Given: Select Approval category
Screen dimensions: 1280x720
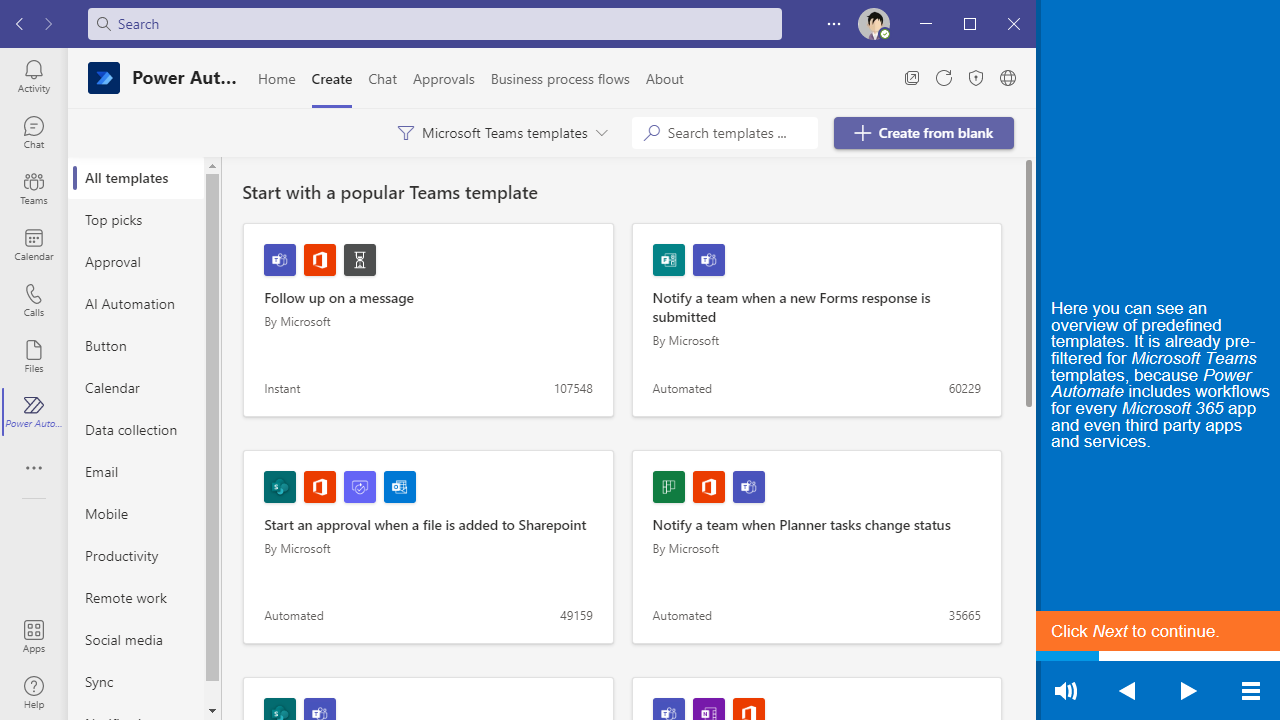Looking at the screenshot, I should click(x=138, y=262).
